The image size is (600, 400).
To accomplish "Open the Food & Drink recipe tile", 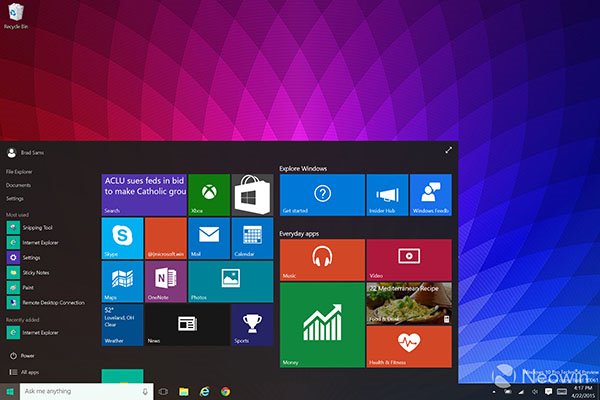I will point(409,304).
